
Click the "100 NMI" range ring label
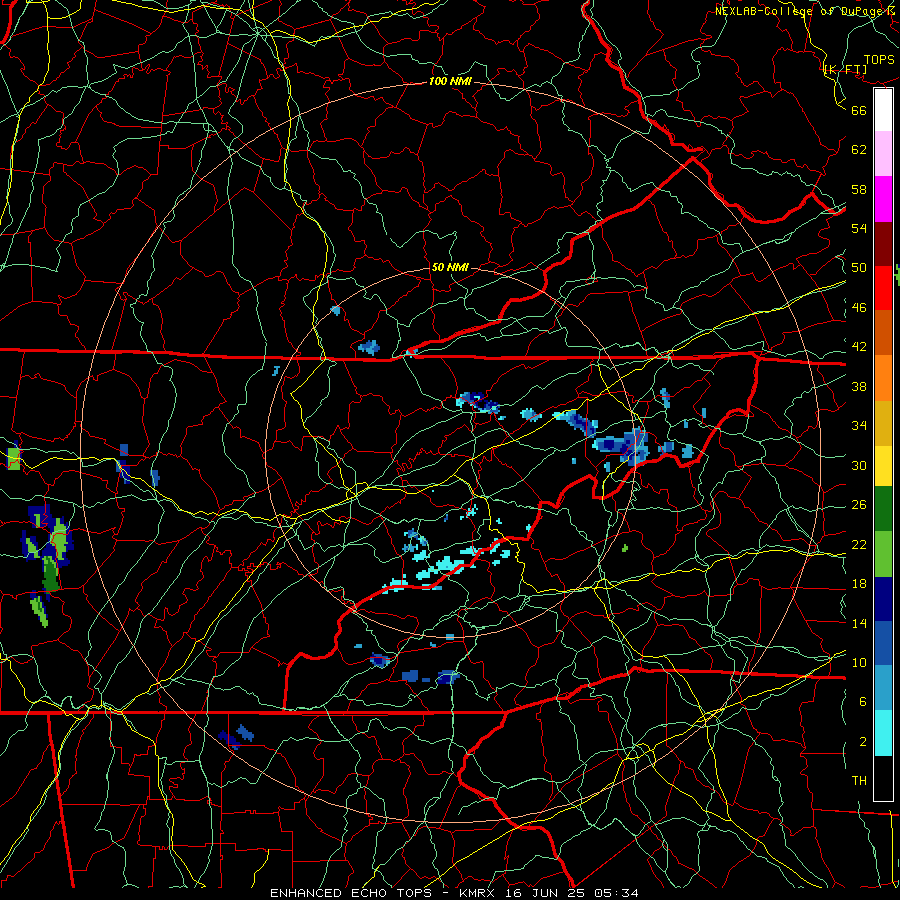(x=450, y=82)
